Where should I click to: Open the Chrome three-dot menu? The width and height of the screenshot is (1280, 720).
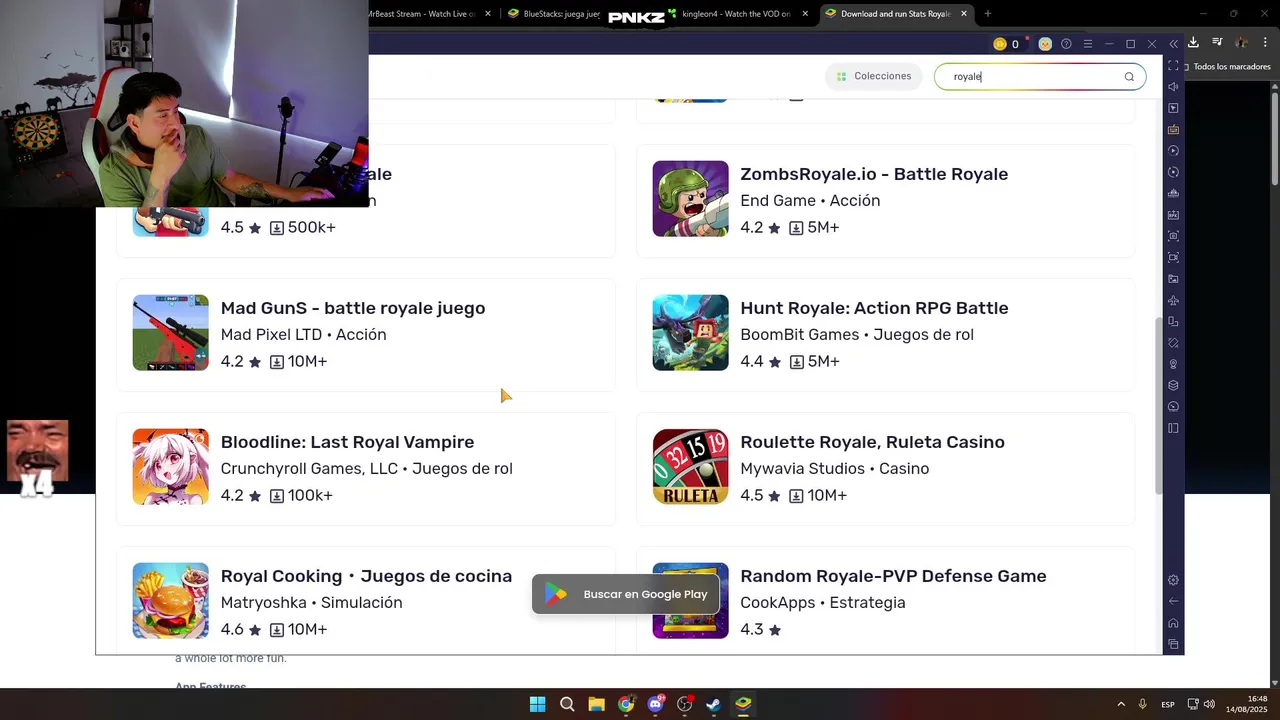1264,42
